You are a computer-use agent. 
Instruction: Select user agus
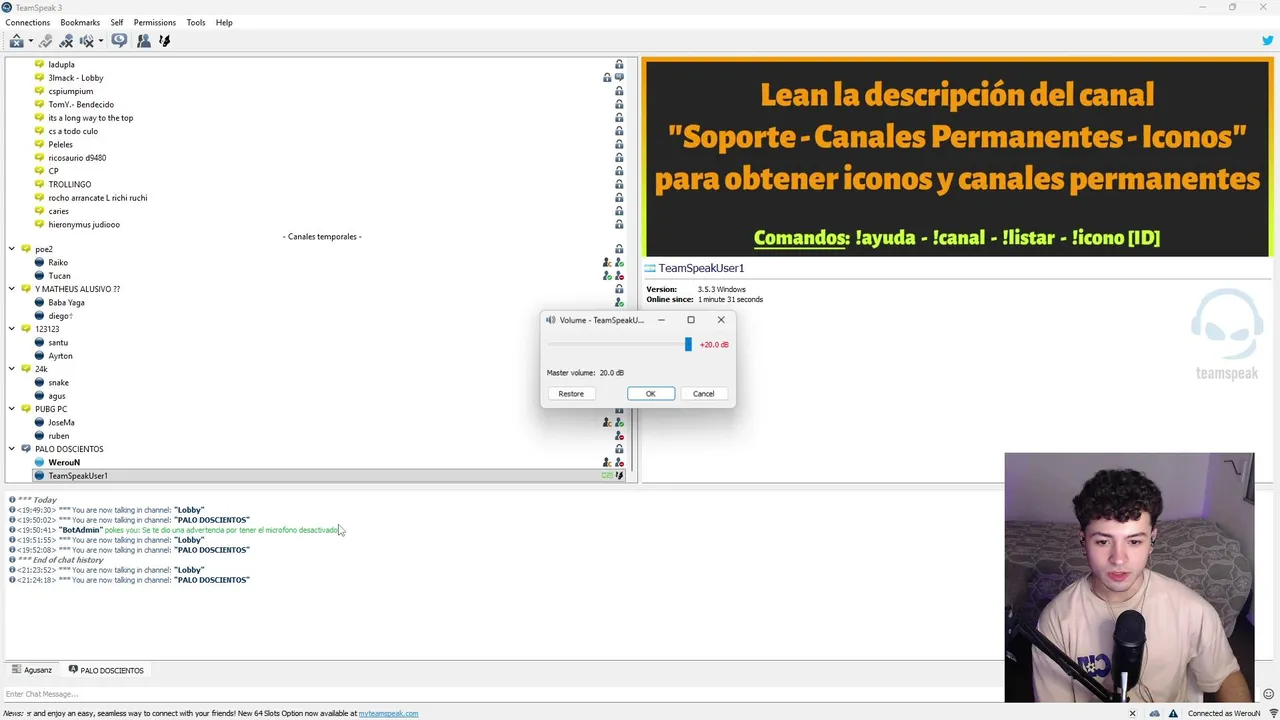click(57, 396)
